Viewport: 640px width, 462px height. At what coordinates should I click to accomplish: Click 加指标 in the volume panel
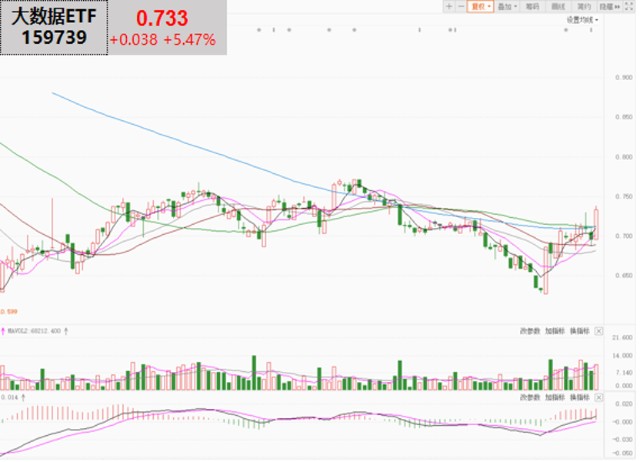pos(554,330)
